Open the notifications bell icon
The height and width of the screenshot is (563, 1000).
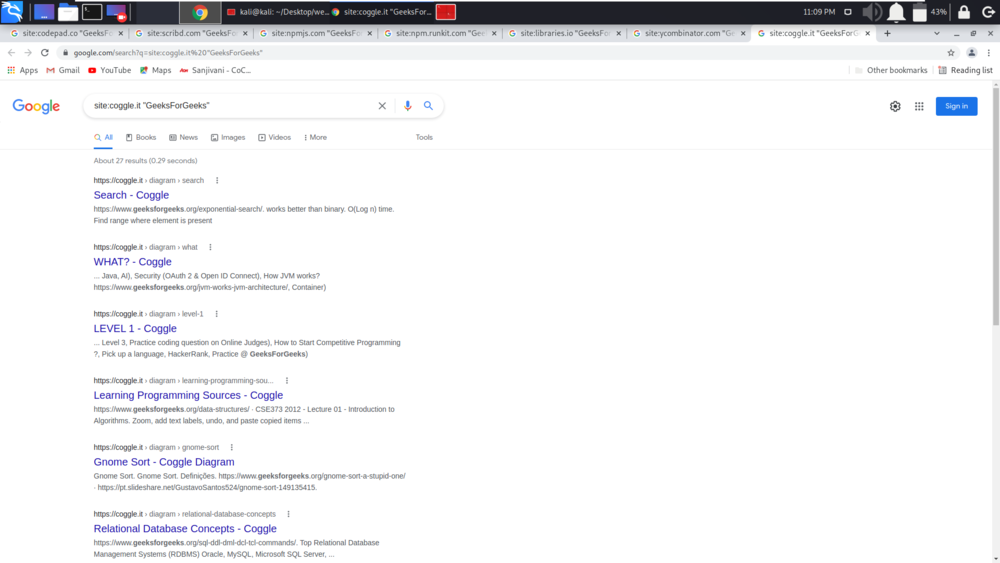tap(896, 11)
